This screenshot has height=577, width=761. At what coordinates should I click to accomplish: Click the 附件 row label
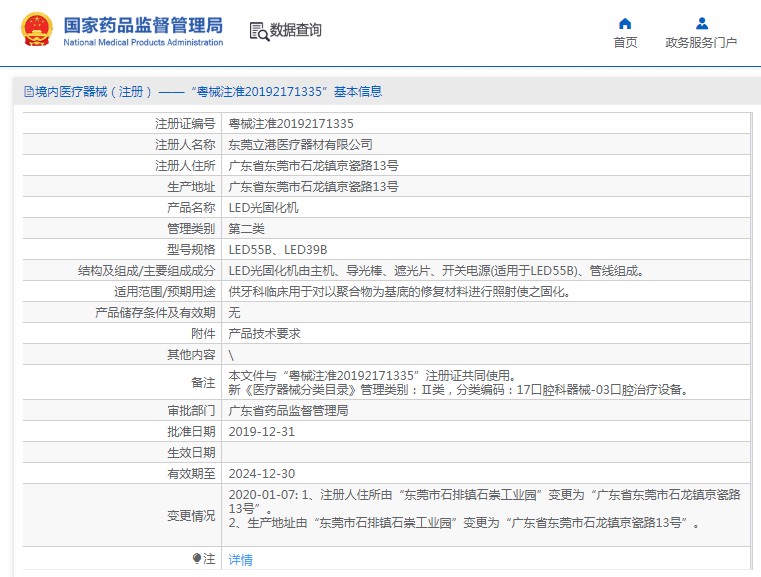pos(203,333)
